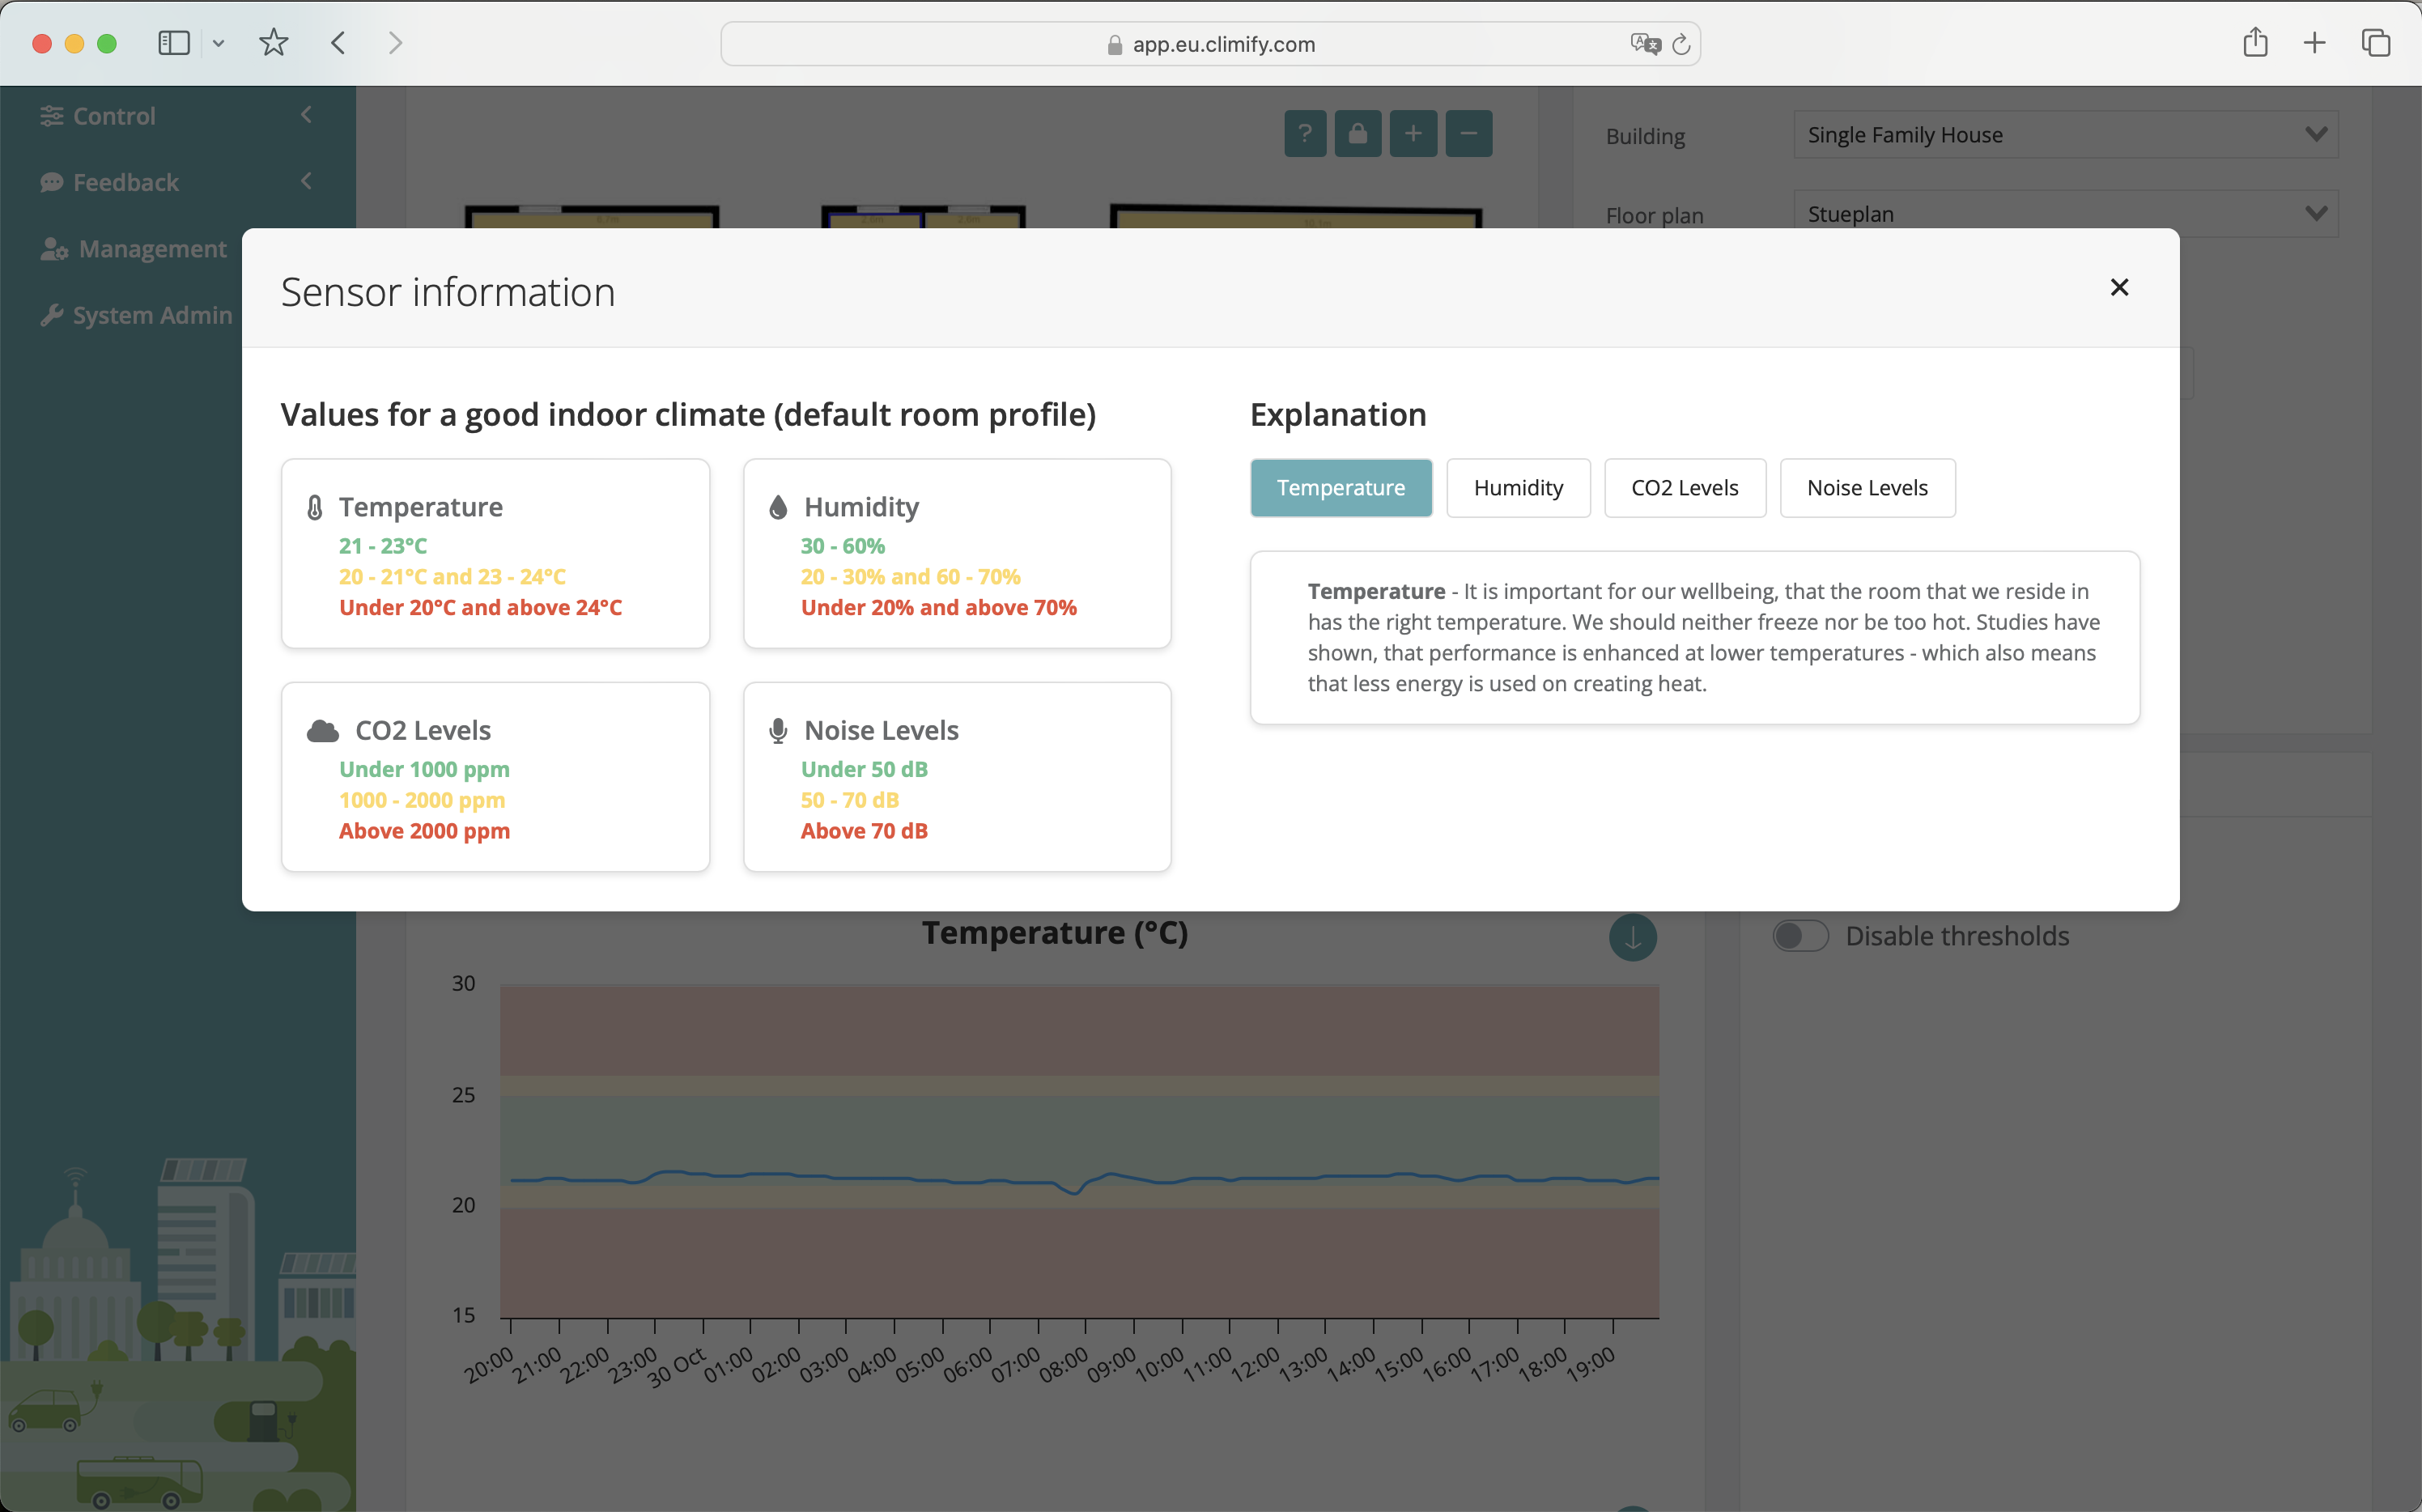Open a new tab with the plus icon

pyautogui.click(x=2315, y=43)
